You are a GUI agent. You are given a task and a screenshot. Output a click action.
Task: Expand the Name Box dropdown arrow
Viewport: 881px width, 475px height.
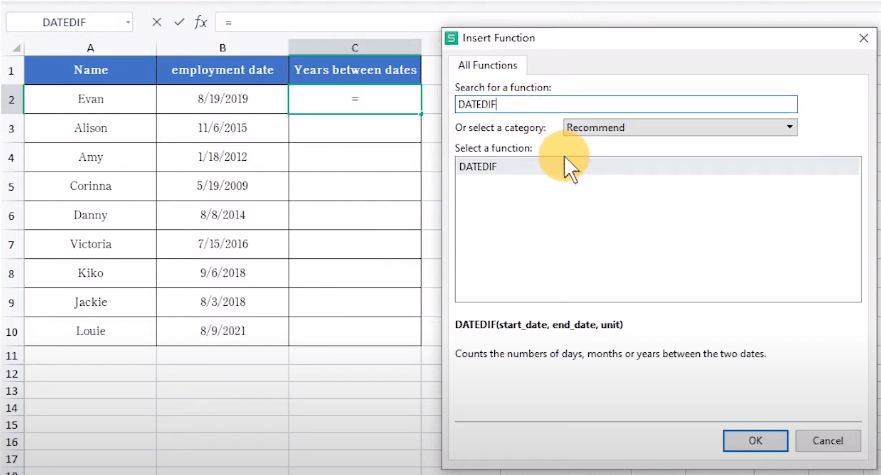128,22
